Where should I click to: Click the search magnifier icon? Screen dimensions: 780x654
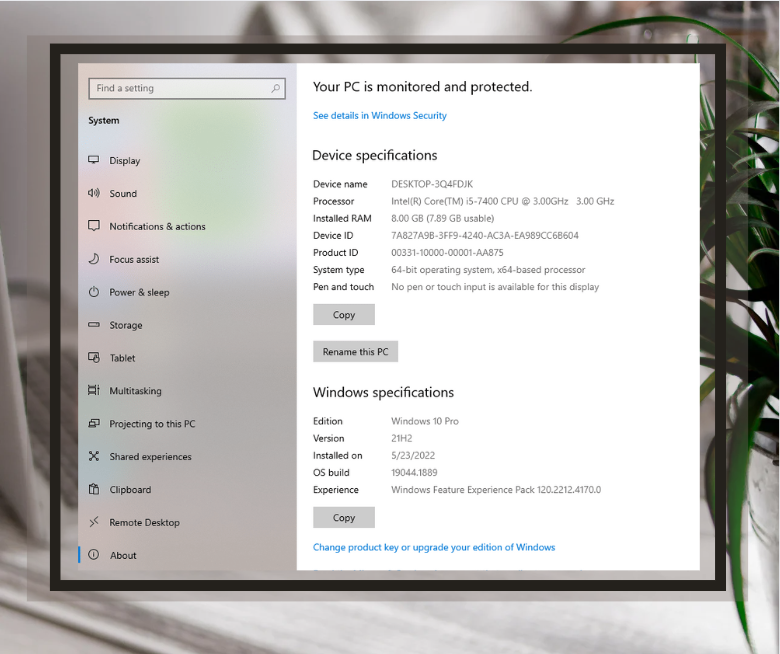[x=275, y=89]
